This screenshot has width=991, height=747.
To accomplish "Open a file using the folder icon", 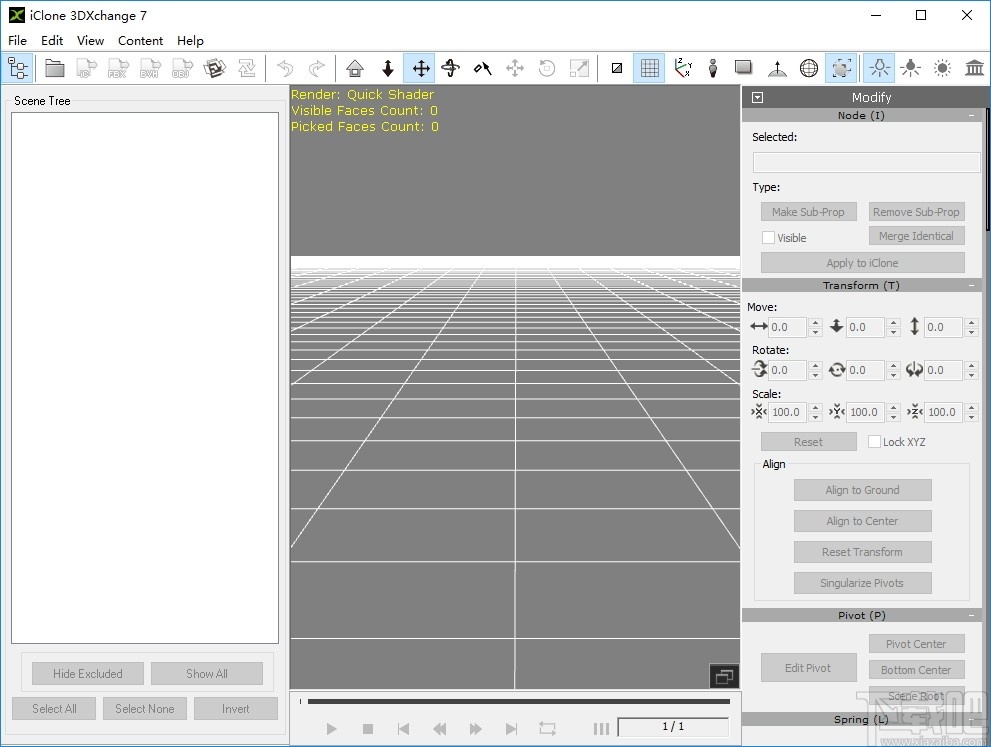I will pyautogui.click(x=55, y=68).
